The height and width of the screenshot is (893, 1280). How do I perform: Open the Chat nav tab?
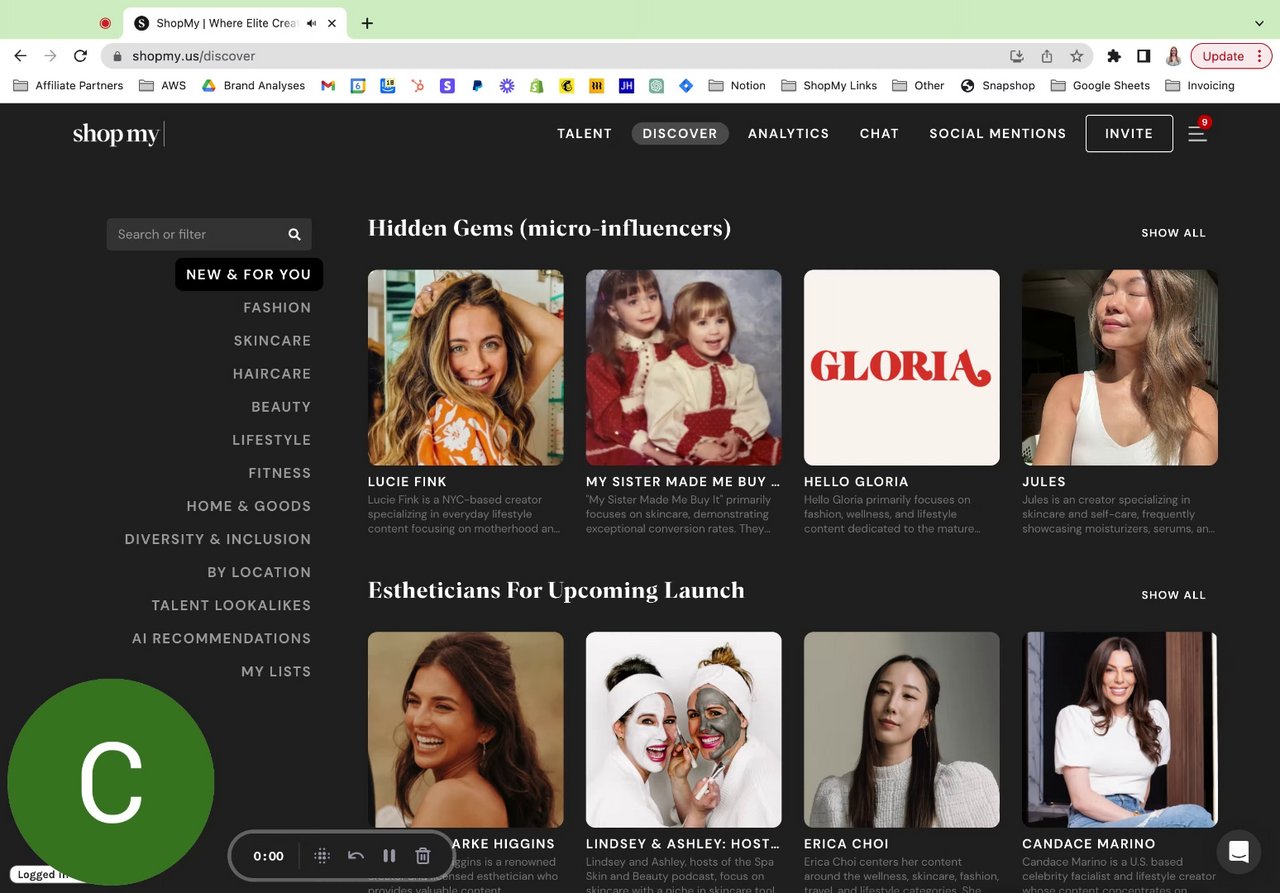[x=879, y=133]
